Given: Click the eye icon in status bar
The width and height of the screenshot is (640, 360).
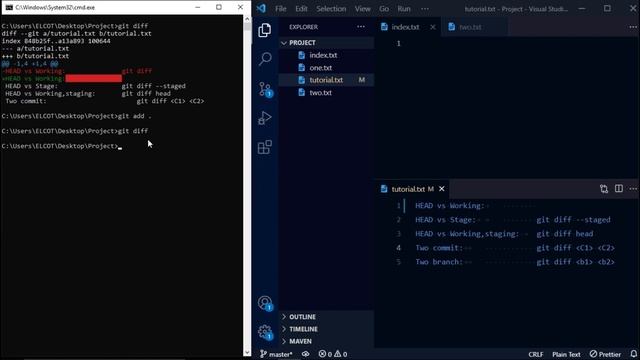Looking at the screenshot, I should coord(305,354).
